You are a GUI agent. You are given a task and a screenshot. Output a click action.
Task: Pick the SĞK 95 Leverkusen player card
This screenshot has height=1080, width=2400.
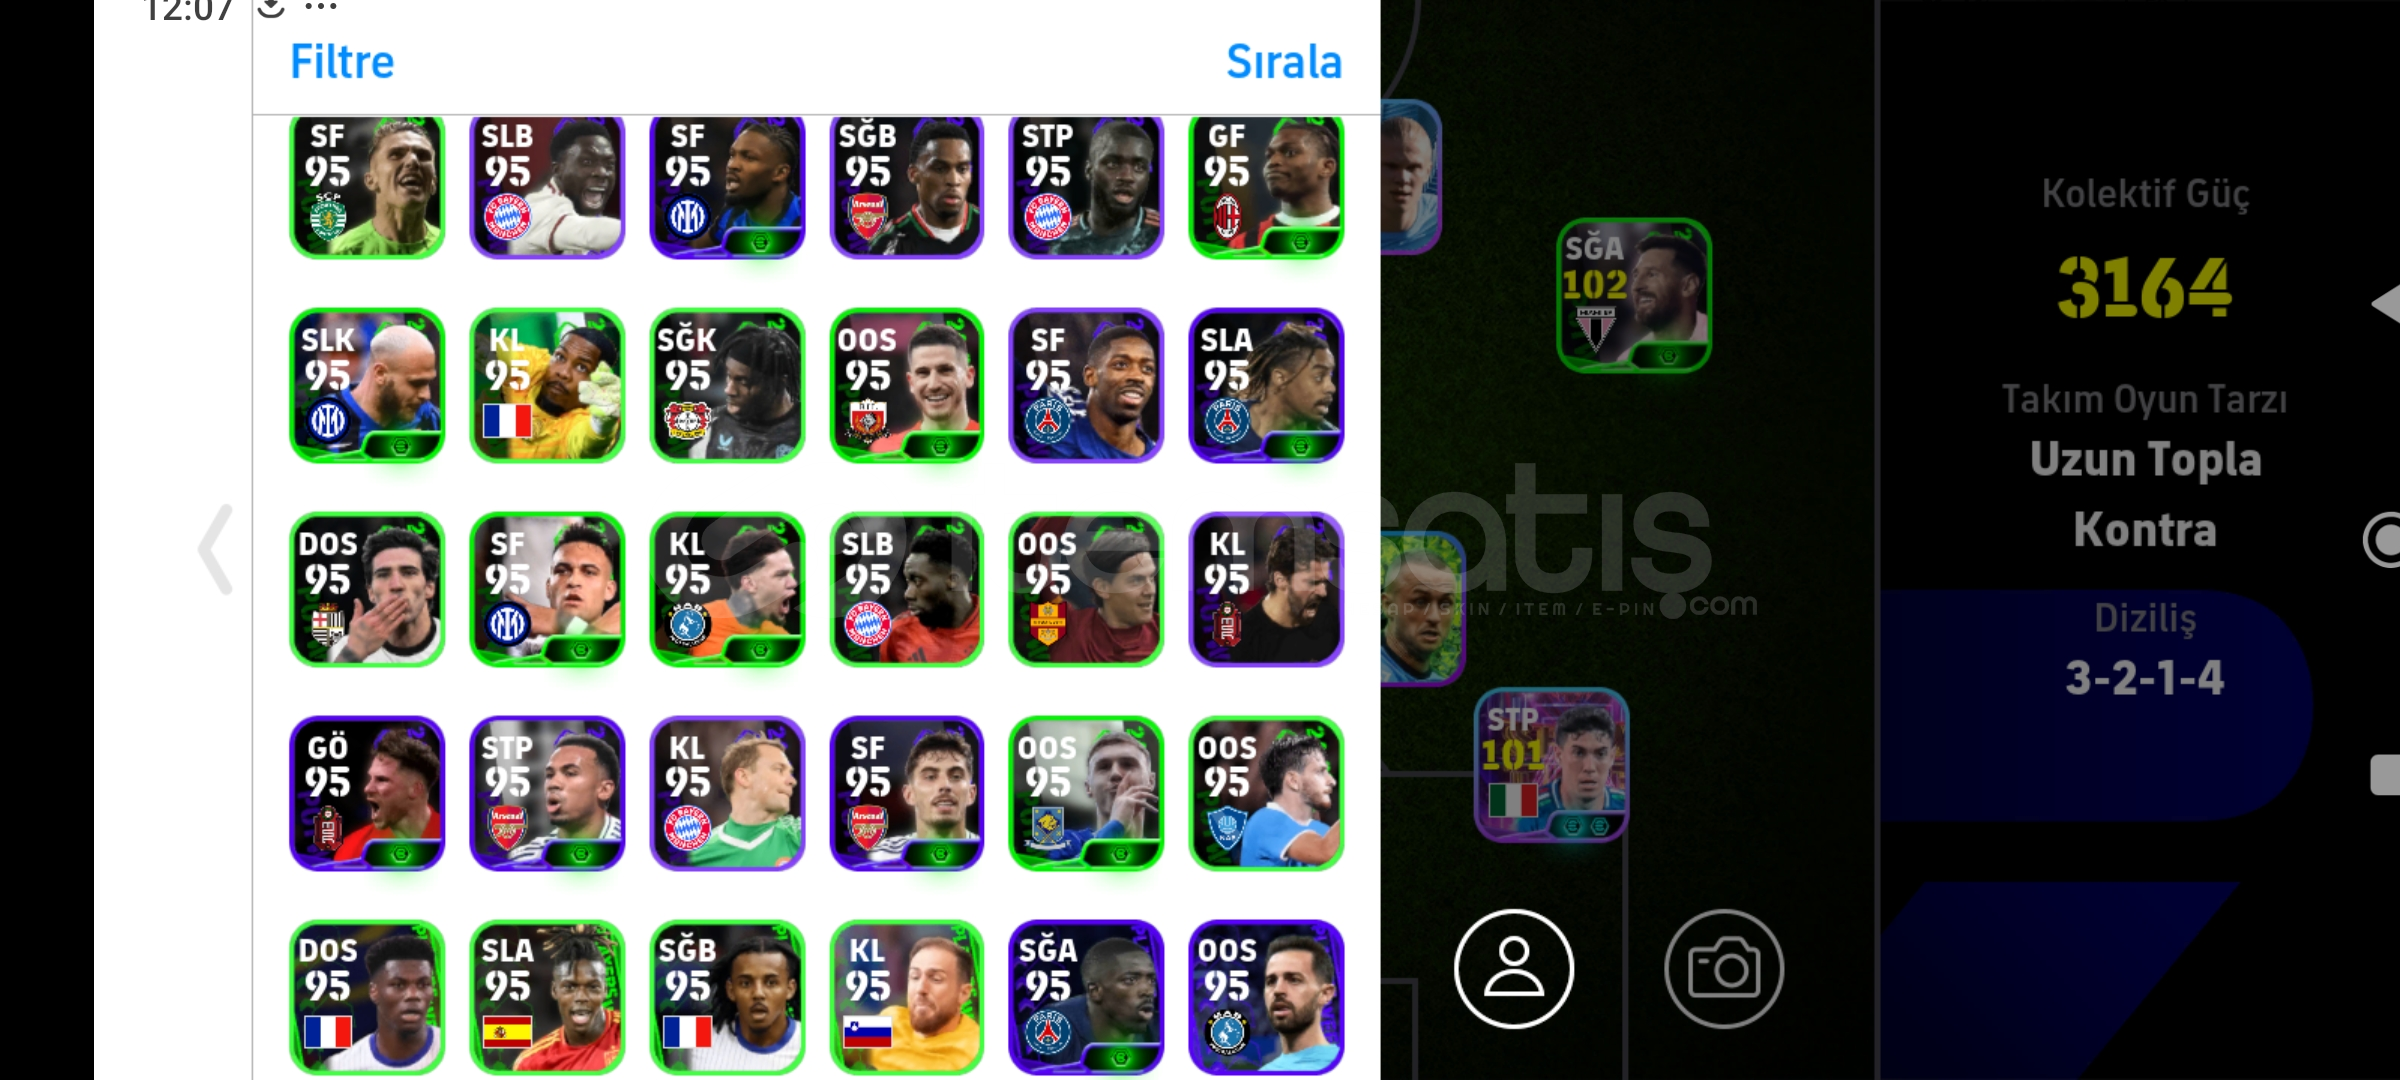click(x=727, y=385)
